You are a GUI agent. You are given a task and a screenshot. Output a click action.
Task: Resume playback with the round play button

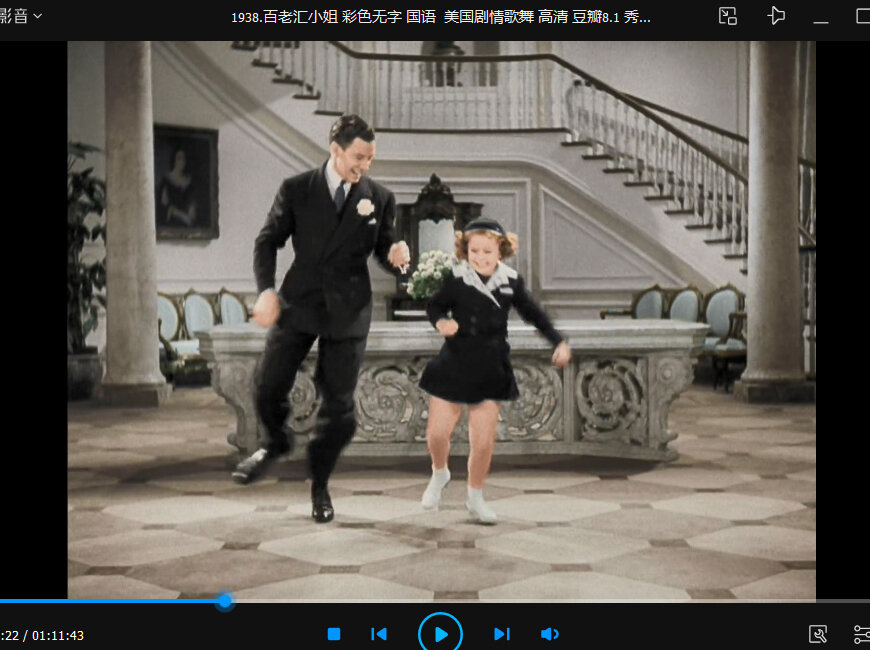pyautogui.click(x=441, y=634)
